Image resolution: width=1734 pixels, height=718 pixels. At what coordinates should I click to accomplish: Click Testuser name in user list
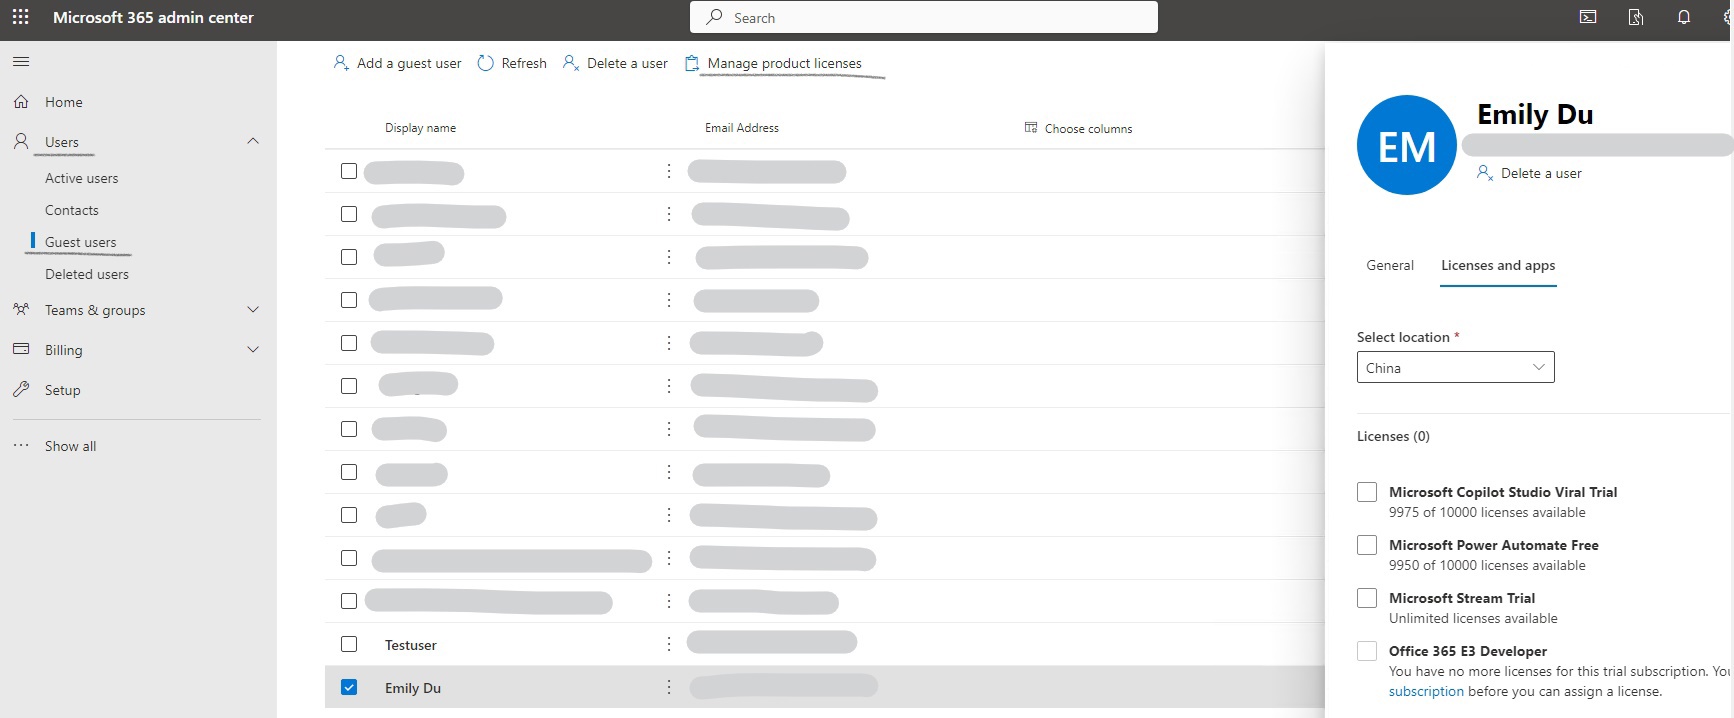(x=411, y=645)
